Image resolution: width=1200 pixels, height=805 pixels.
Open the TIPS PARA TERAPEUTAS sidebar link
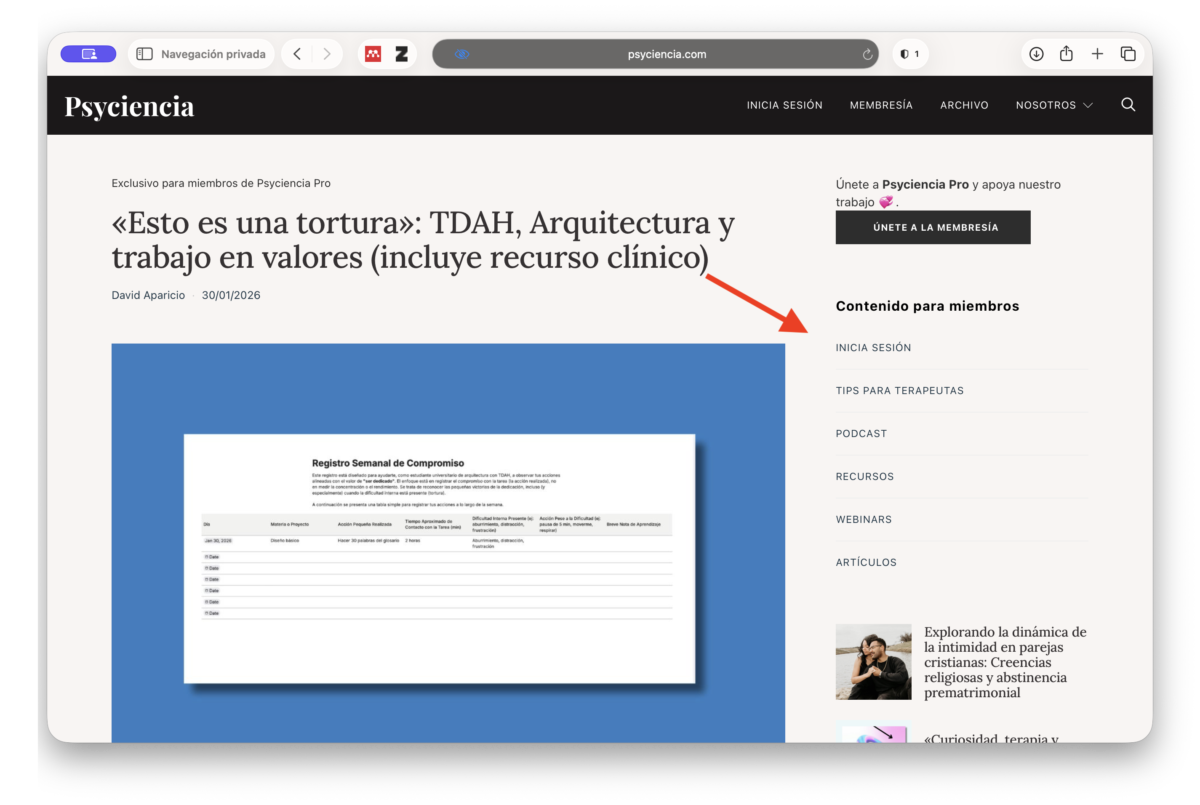tap(899, 391)
